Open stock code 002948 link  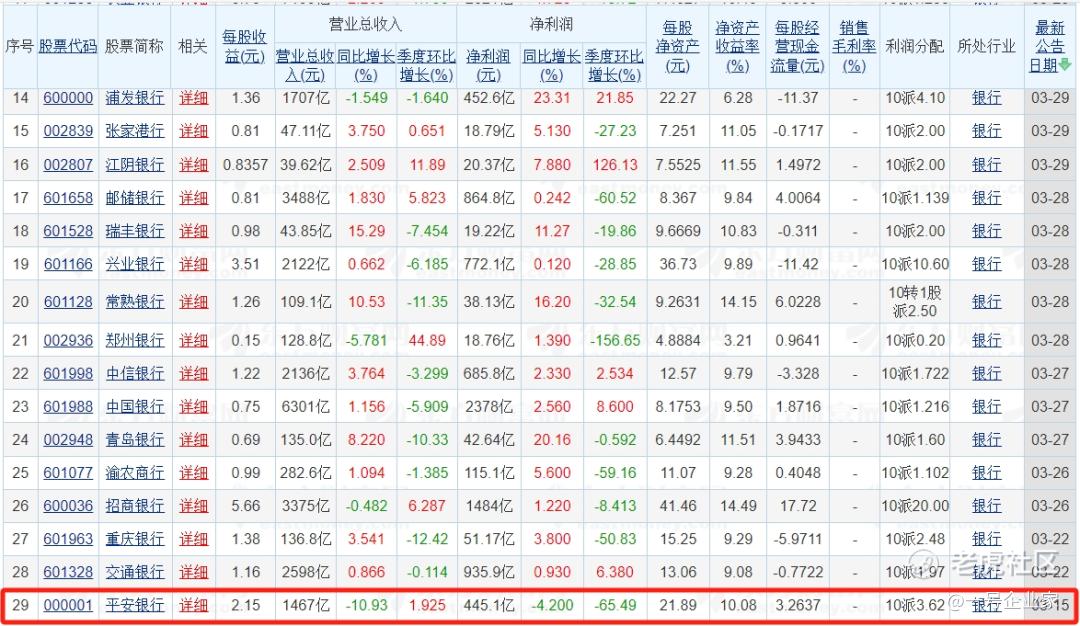pos(68,439)
